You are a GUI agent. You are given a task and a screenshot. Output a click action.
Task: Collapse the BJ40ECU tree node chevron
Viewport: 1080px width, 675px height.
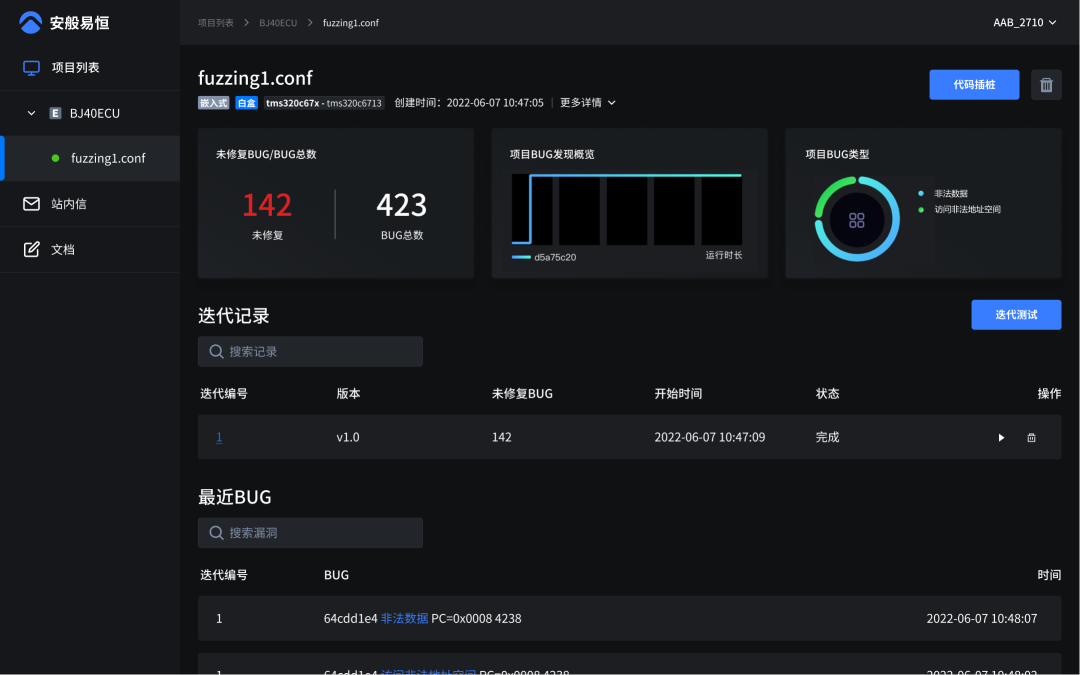click(x=31, y=114)
